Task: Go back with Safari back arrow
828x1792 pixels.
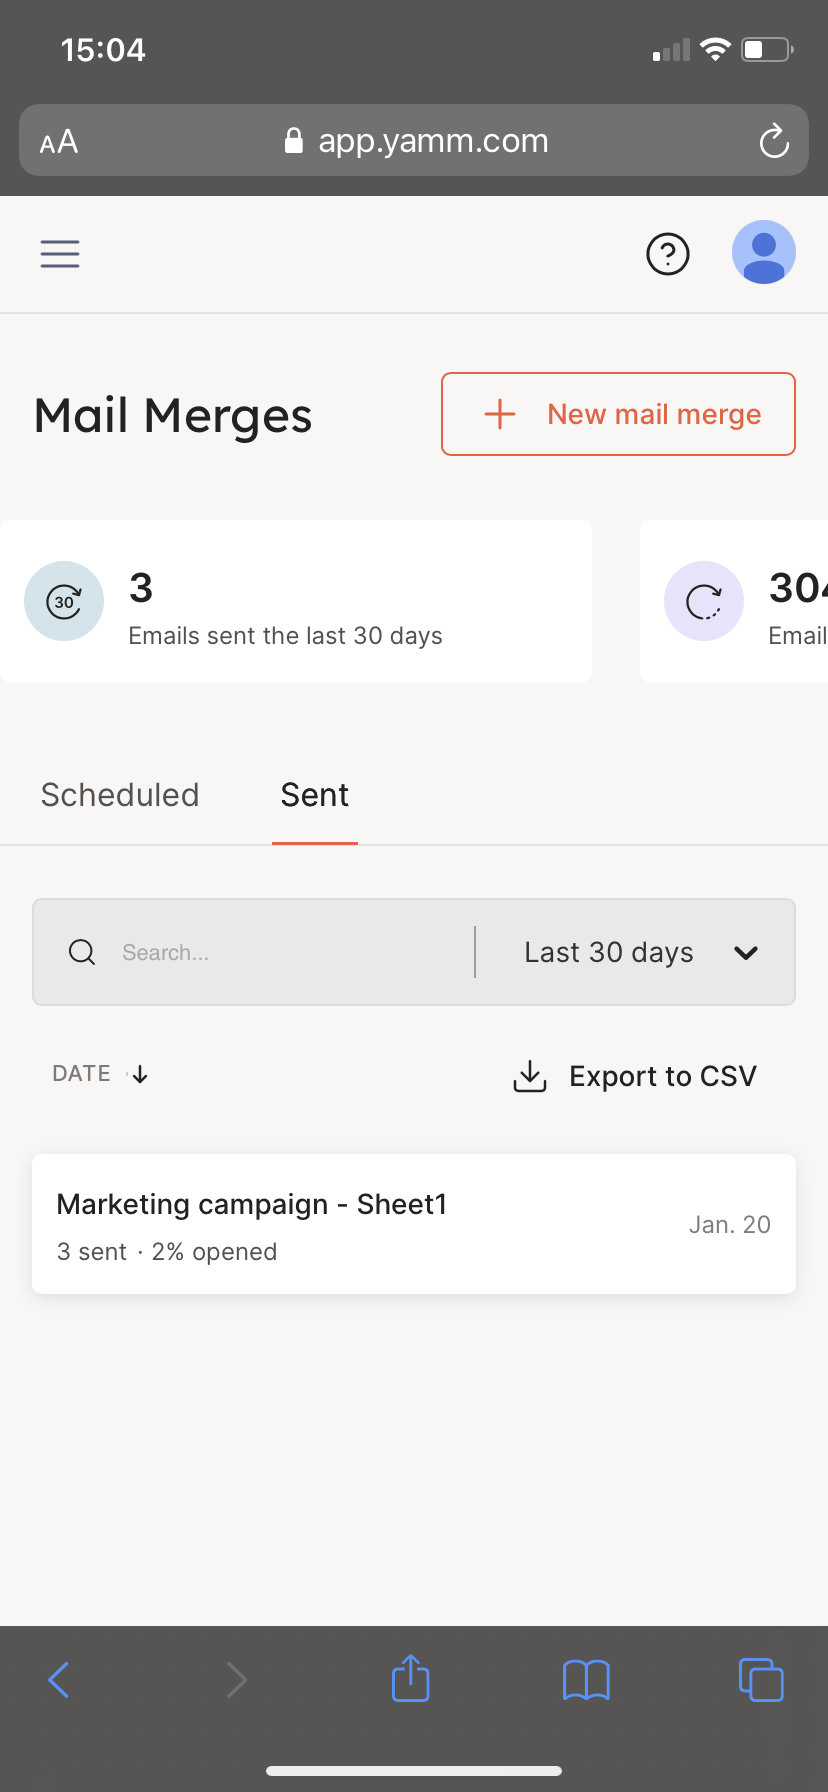Action: click(x=60, y=1679)
